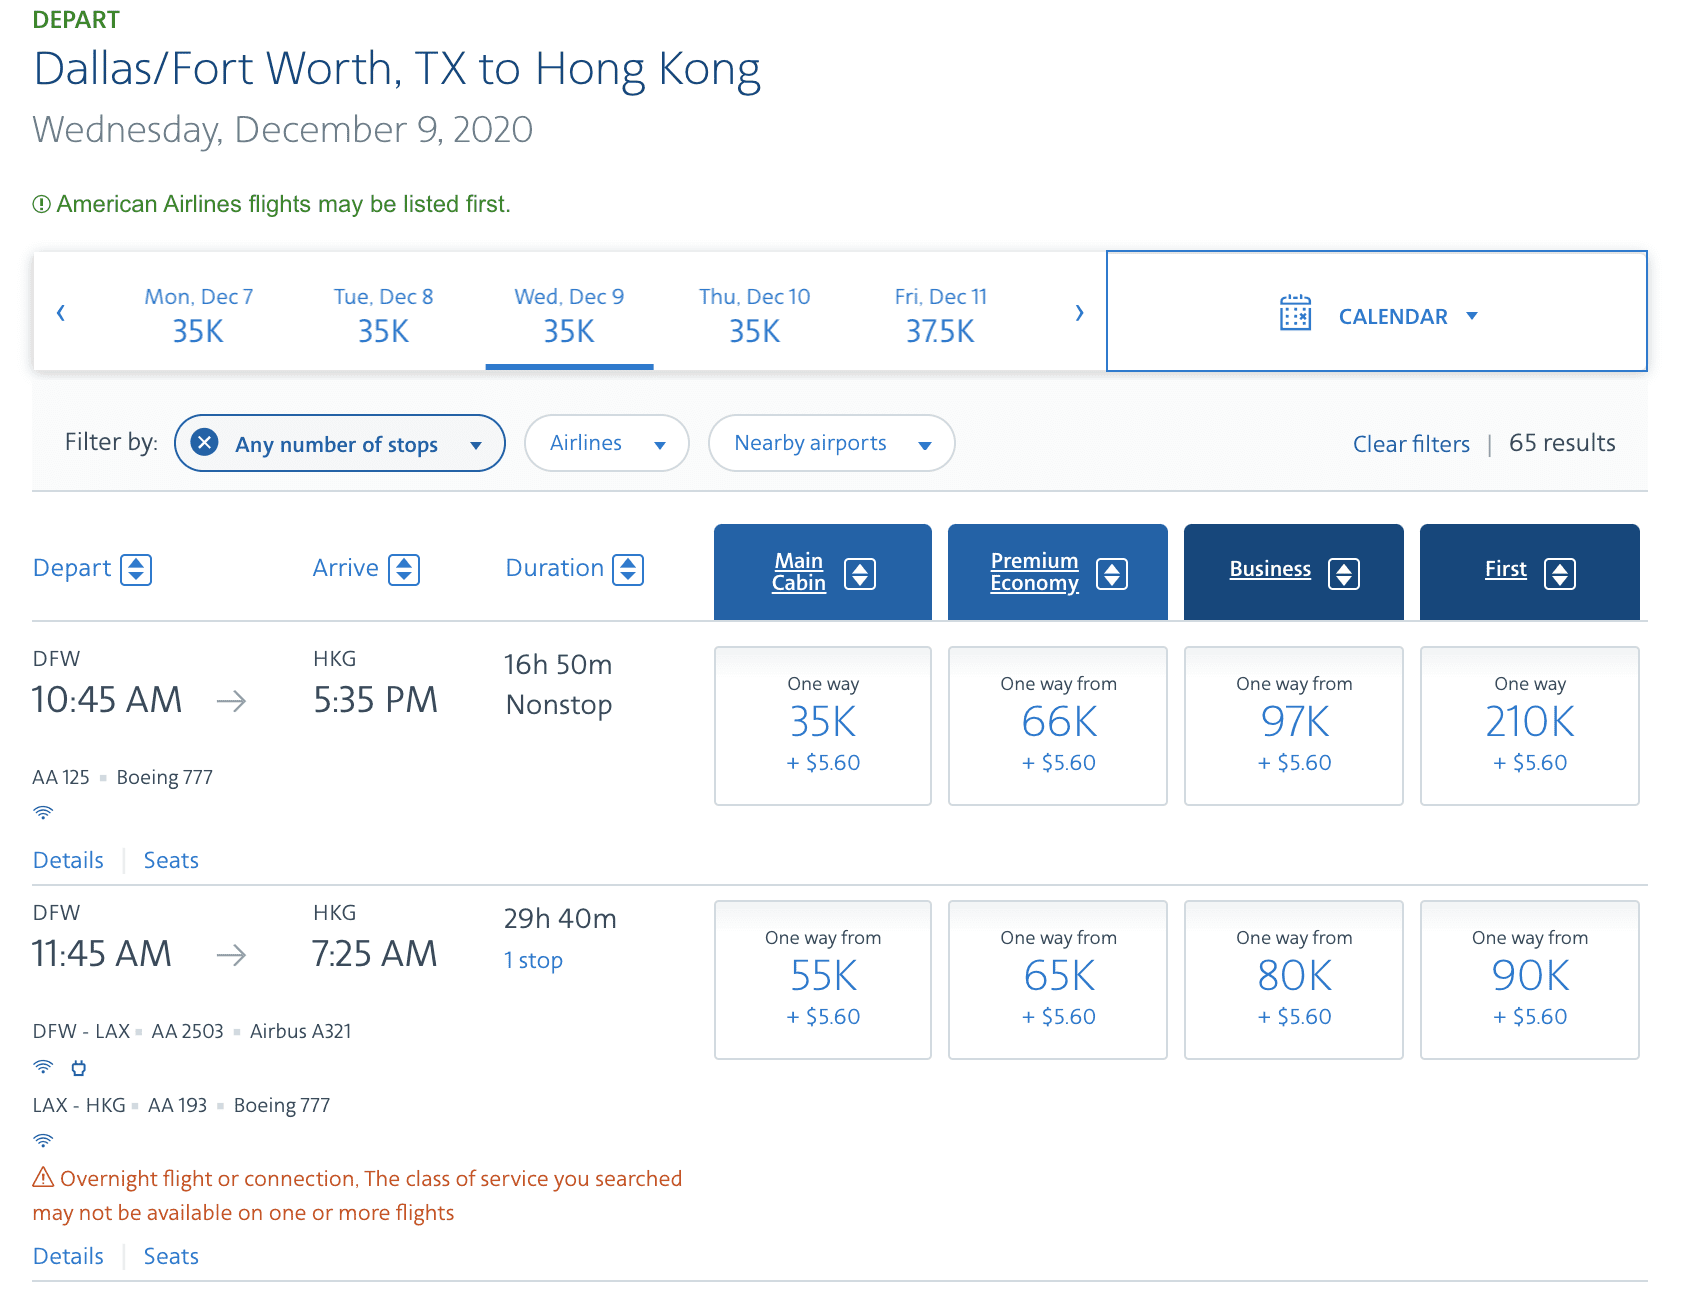The height and width of the screenshot is (1290, 1682).
Task: Switch to the Fri, Dec 11 date tab
Action: click(940, 313)
